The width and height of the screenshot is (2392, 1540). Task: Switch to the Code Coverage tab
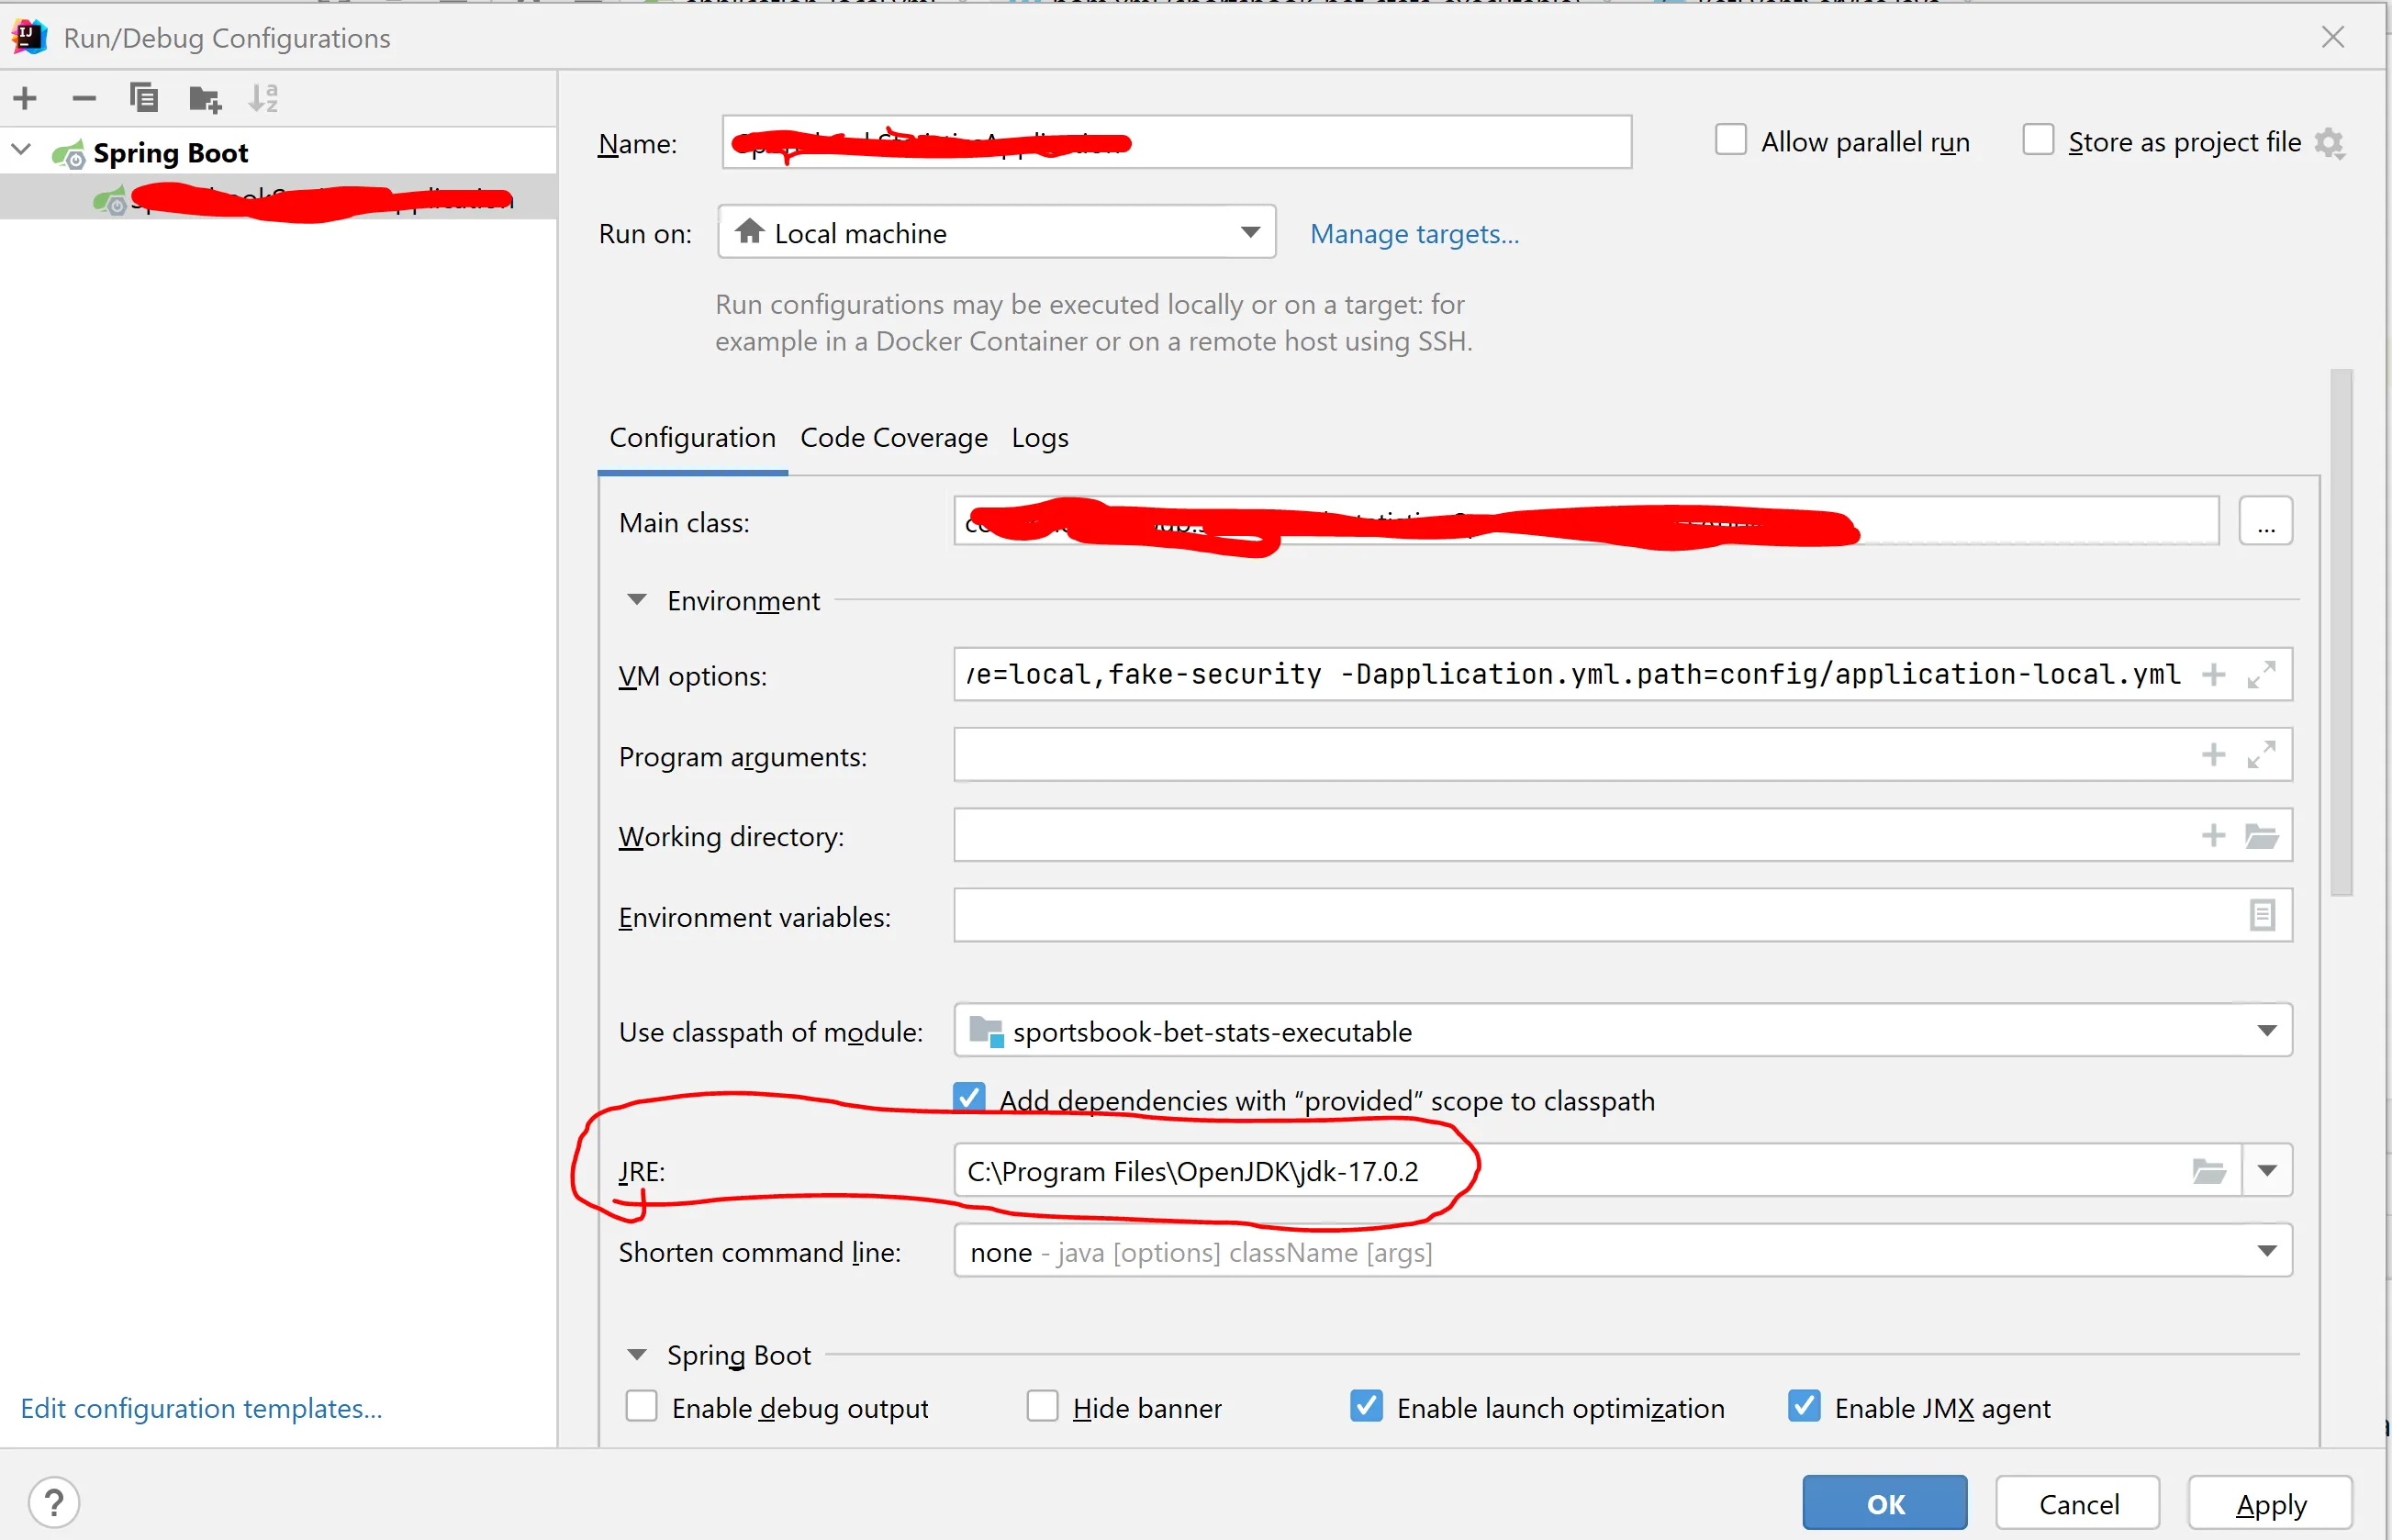(x=894, y=438)
